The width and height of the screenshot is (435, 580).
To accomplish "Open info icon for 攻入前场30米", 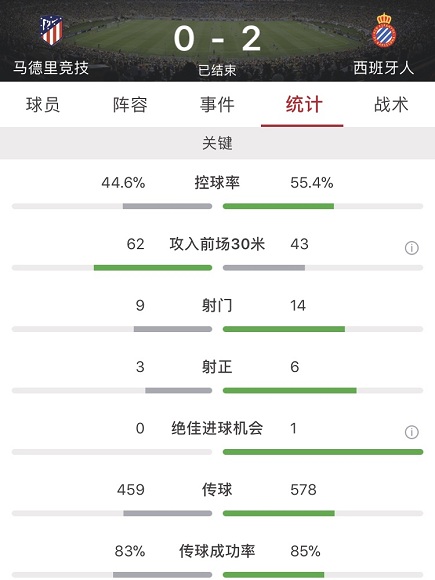I will tap(412, 248).
